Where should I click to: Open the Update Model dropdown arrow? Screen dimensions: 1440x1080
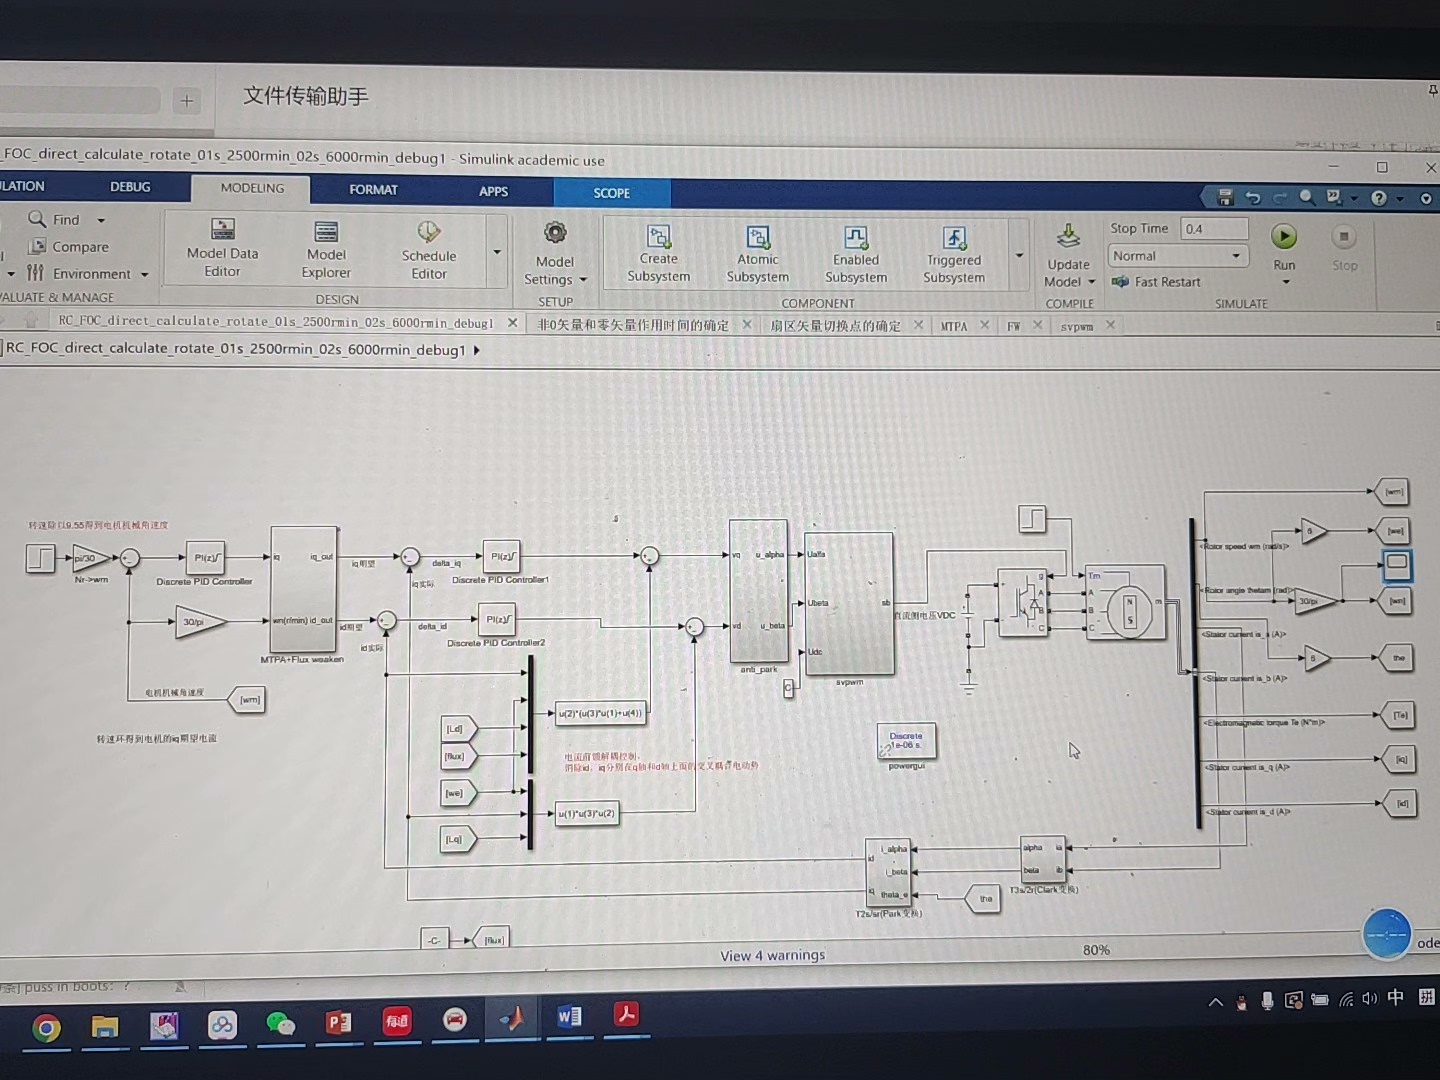(1092, 282)
